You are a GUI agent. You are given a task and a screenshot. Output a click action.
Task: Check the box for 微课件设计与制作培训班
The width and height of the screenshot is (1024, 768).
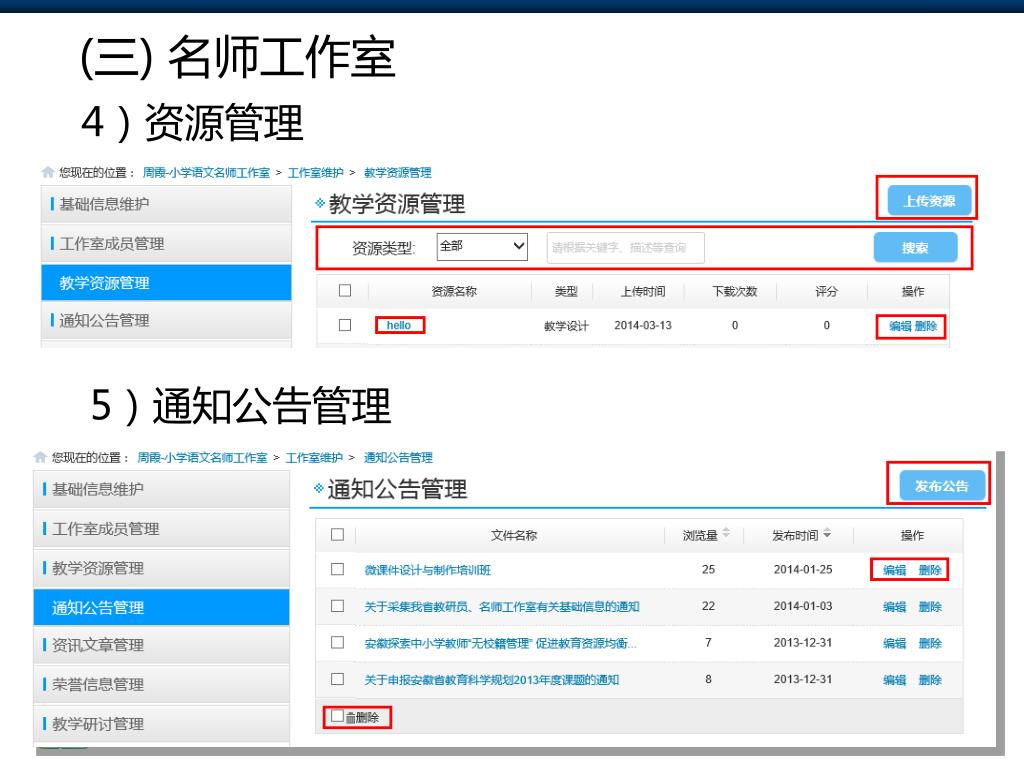(x=337, y=570)
